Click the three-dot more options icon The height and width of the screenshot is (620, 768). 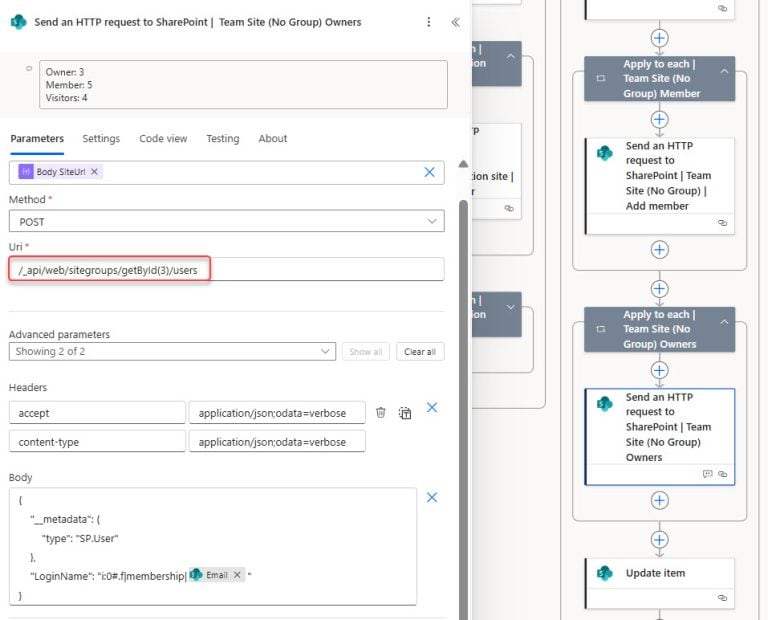pos(429,22)
